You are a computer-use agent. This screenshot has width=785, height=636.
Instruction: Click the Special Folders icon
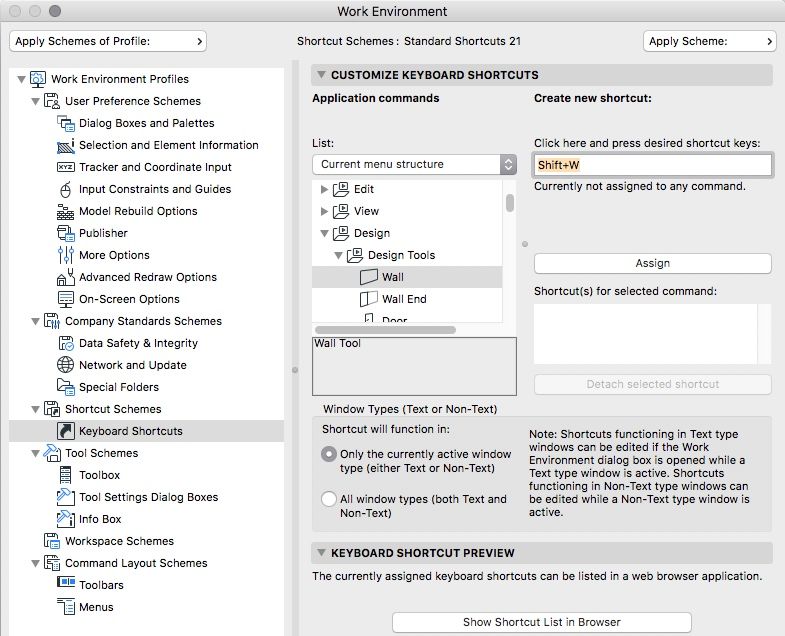click(66, 387)
